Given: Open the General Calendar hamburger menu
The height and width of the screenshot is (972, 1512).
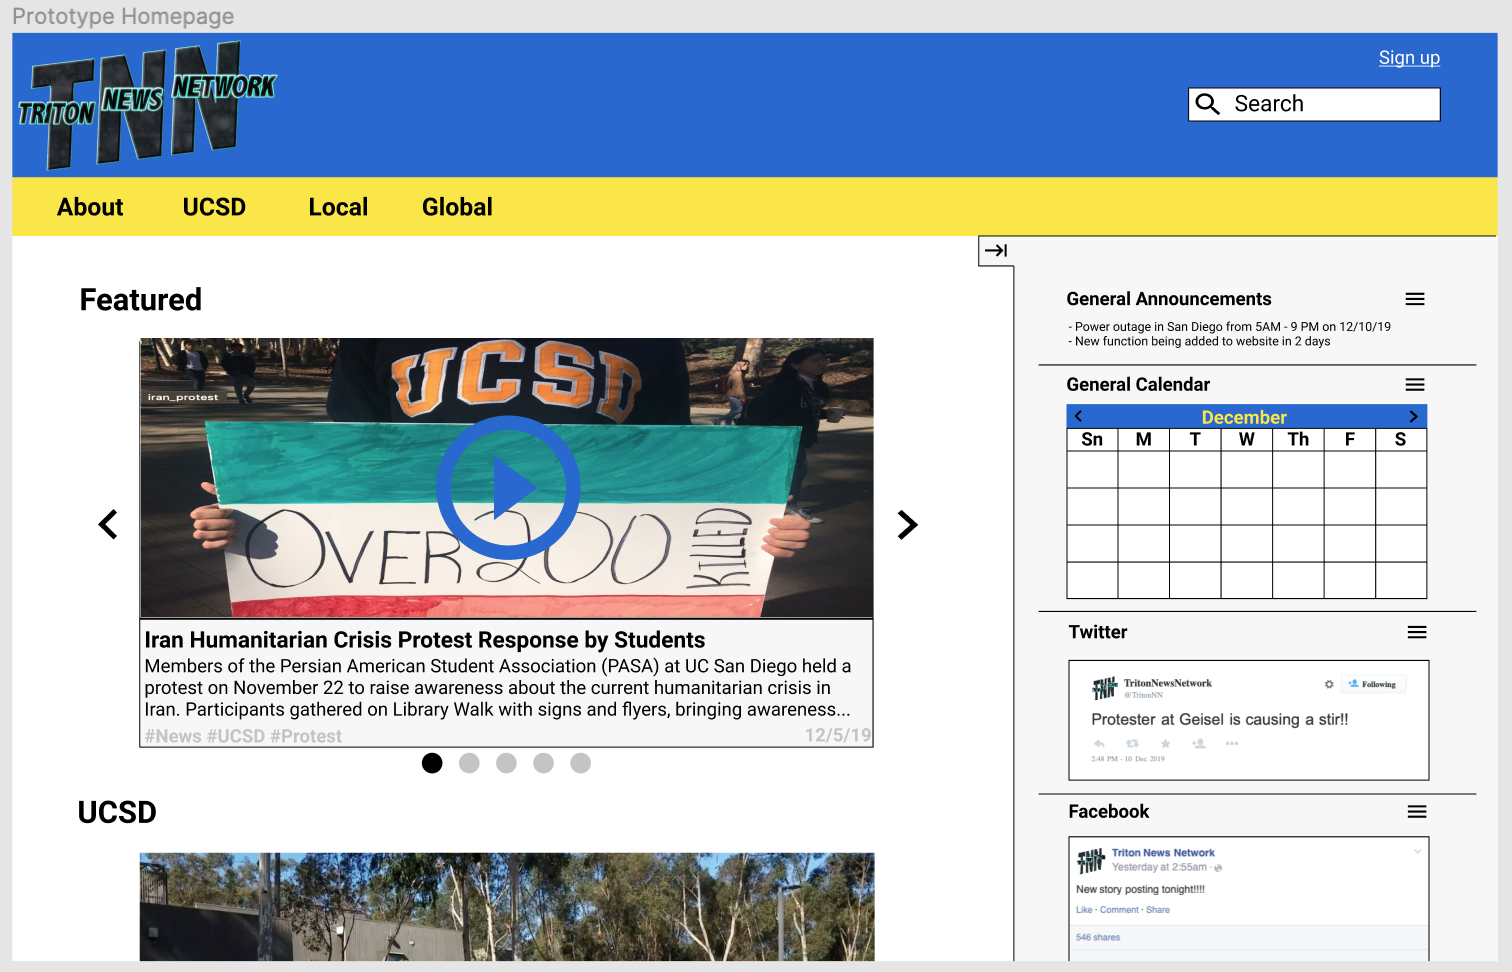Looking at the screenshot, I should pos(1415,385).
